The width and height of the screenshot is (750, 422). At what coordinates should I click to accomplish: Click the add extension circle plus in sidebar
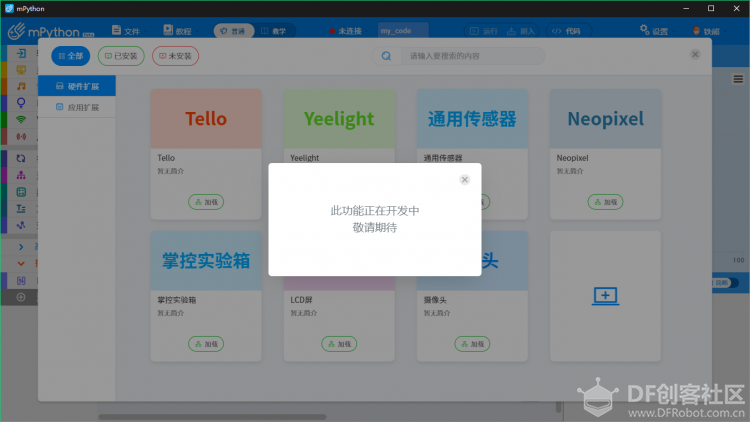(21, 298)
